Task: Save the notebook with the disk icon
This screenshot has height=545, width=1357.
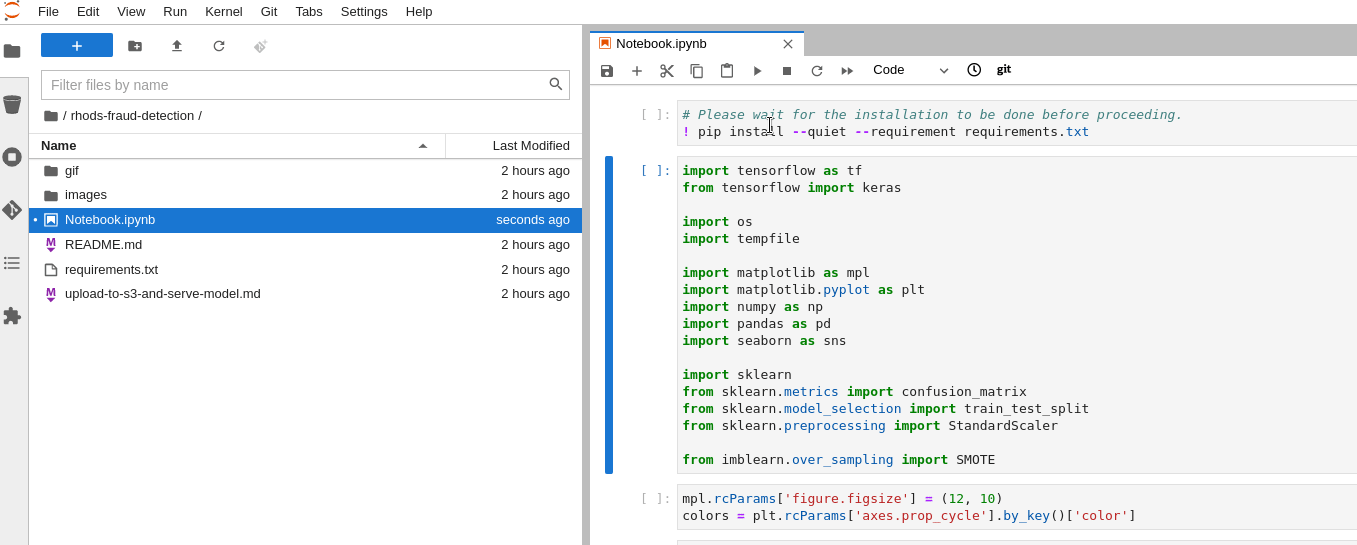Action: (x=607, y=71)
